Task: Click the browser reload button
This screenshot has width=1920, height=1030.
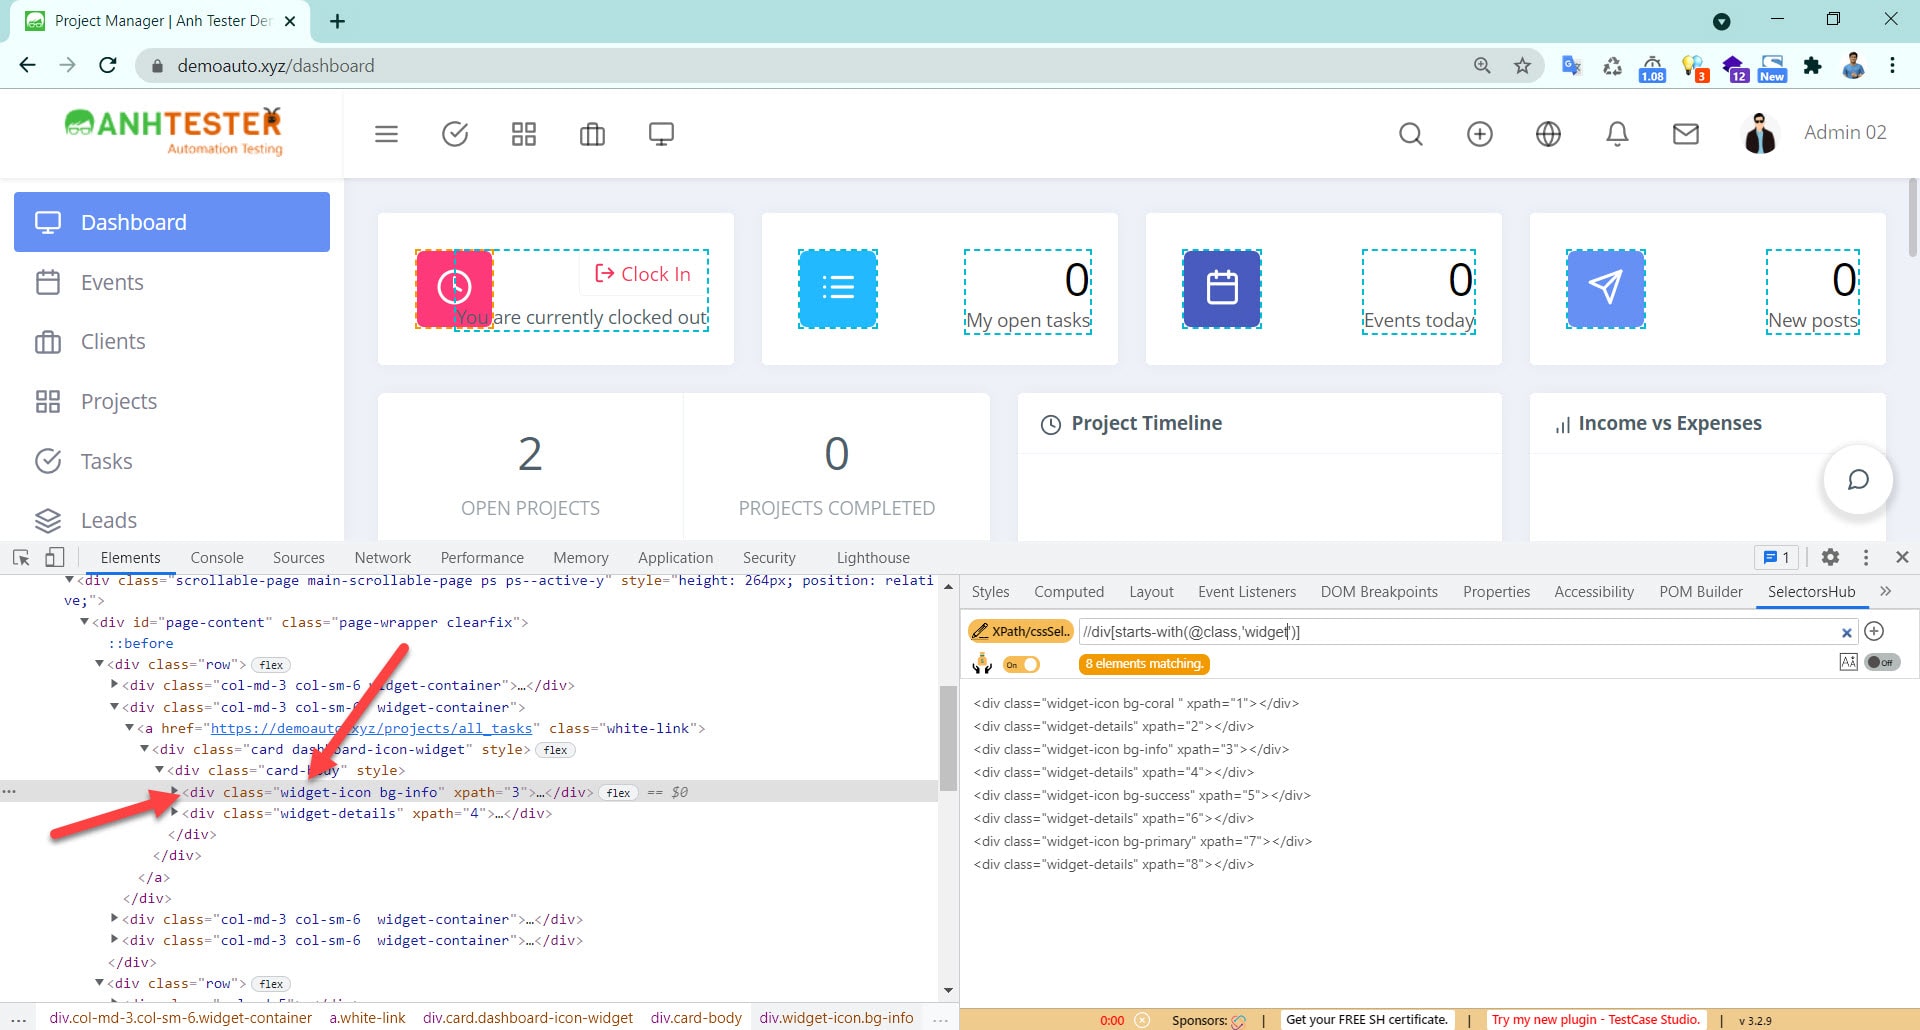Action: (x=108, y=65)
